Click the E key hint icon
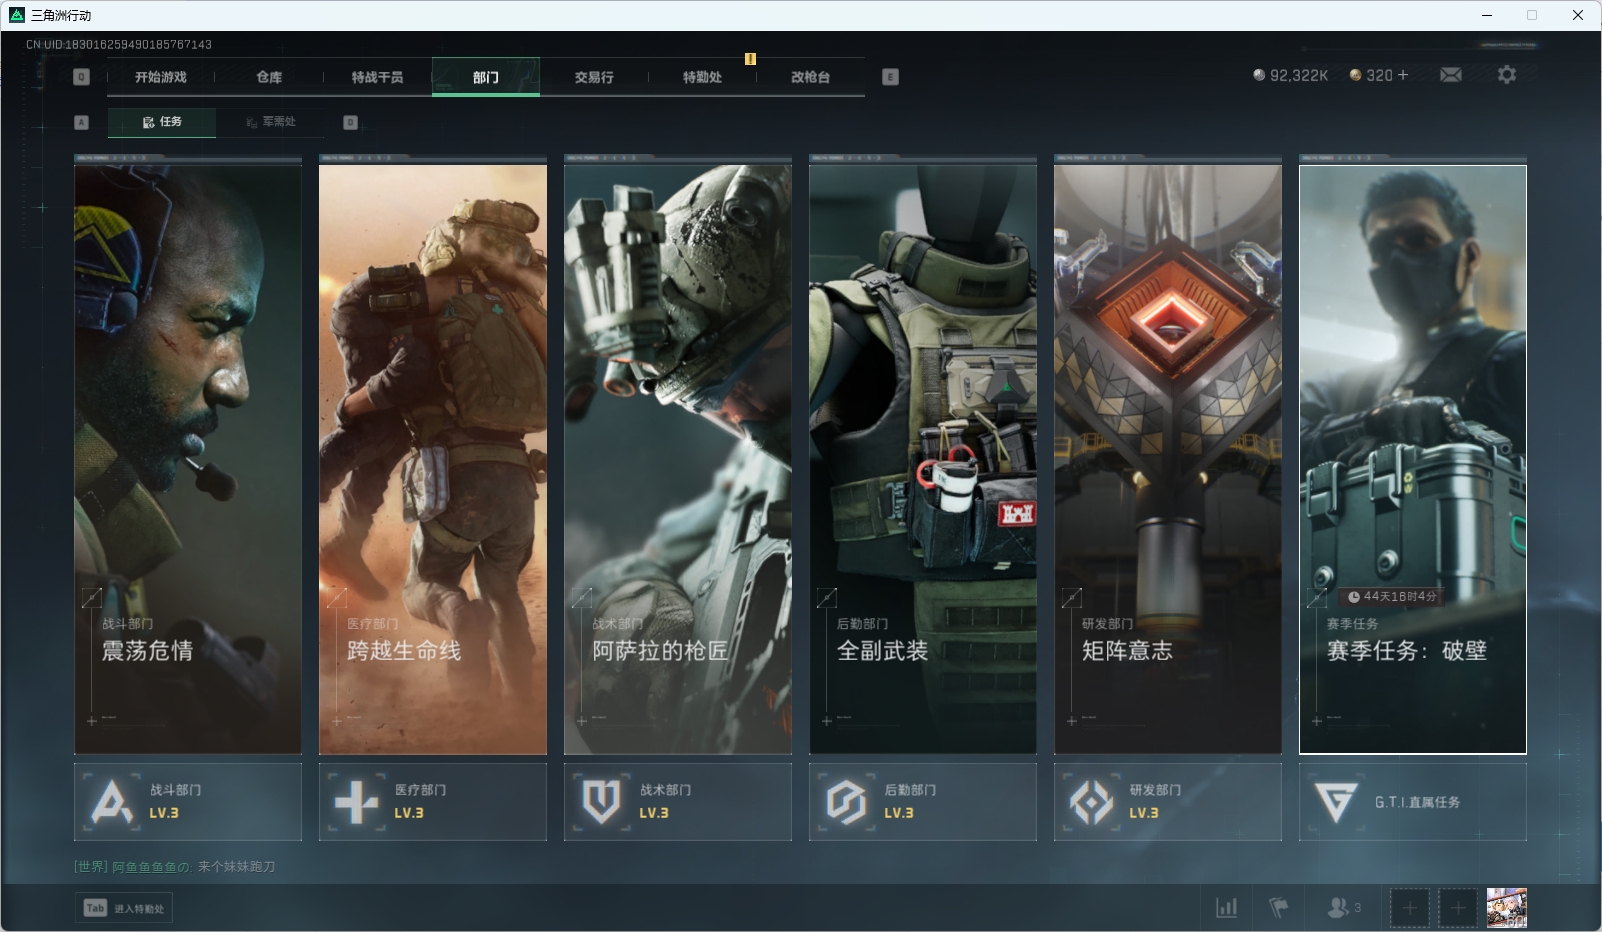Image resolution: width=1602 pixels, height=932 pixels. coord(890,77)
